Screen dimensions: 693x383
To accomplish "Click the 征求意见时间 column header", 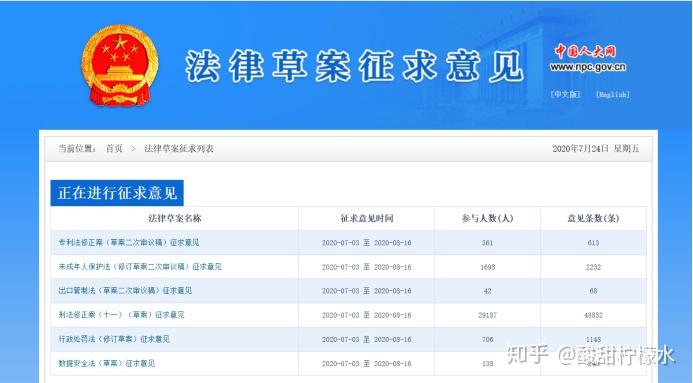I will point(367,218).
